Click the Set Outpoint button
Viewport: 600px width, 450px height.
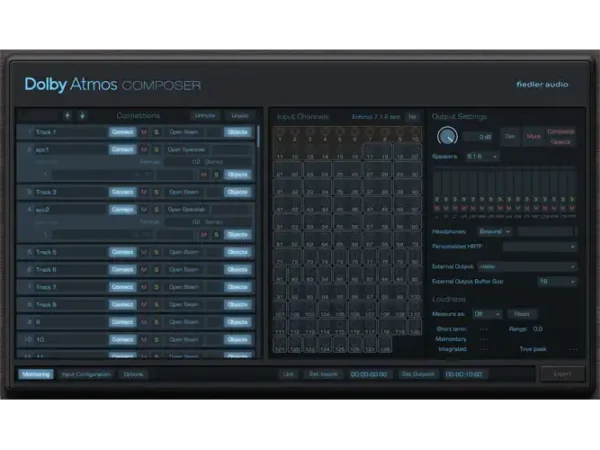coord(418,374)
